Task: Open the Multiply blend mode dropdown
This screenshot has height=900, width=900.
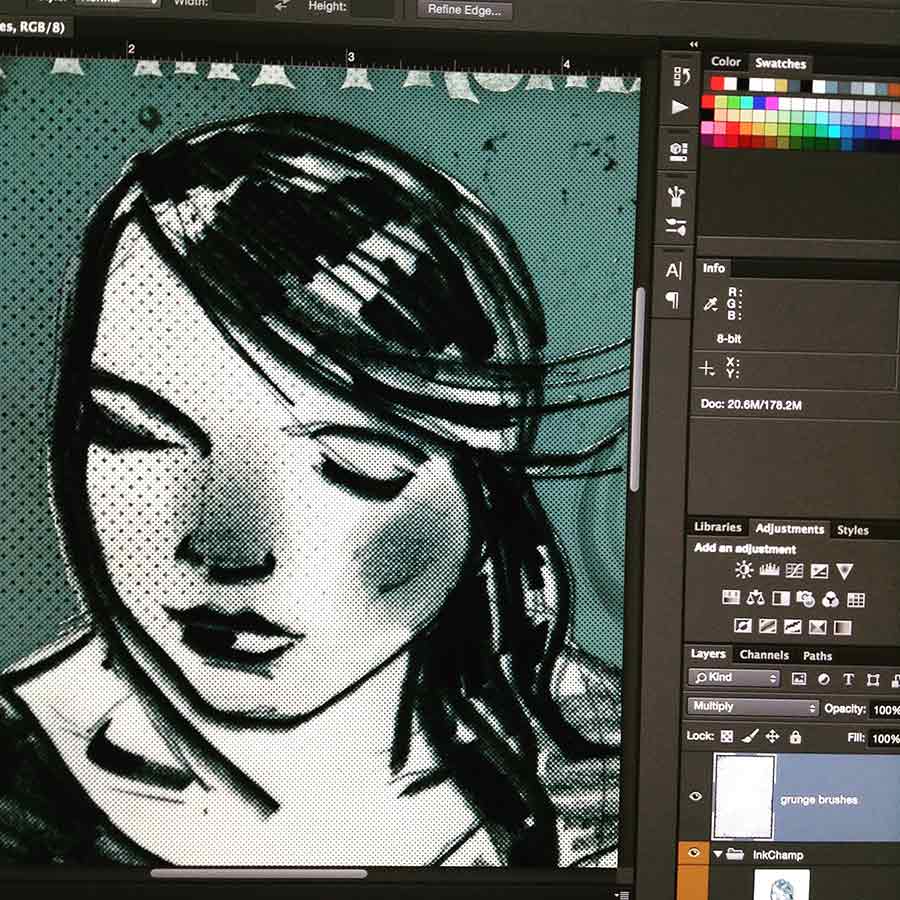Action: [x=750, y=707]
